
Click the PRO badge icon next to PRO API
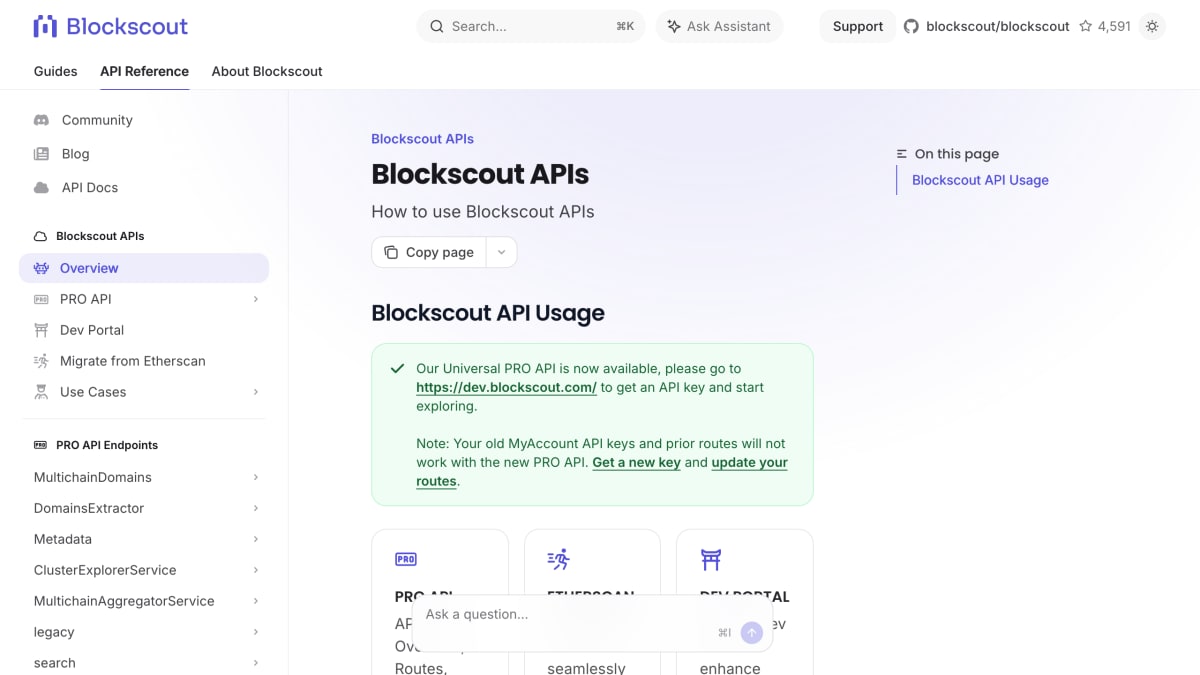point(41,299)
